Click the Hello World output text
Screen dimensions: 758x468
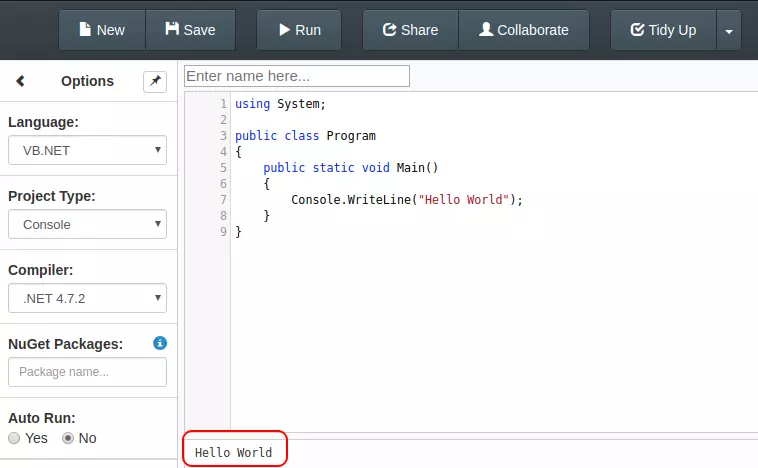pos(233,452)
